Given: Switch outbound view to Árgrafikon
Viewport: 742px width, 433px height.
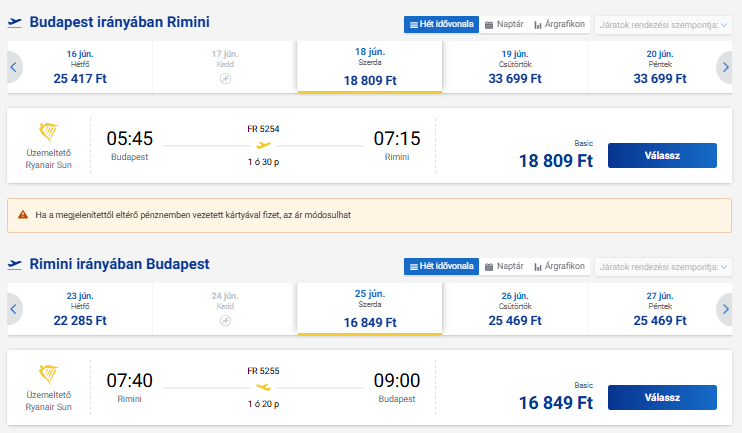Looking at the screenshot, I should [559, 24].
